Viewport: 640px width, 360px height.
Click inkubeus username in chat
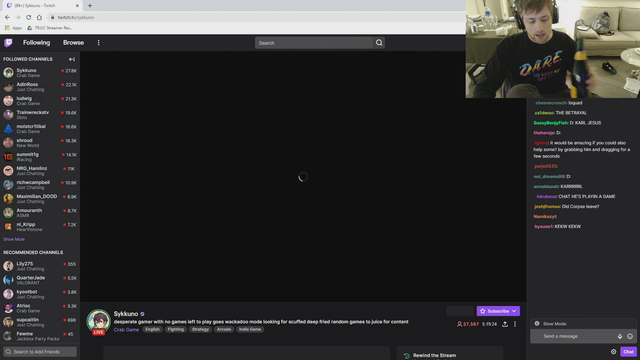547,196
